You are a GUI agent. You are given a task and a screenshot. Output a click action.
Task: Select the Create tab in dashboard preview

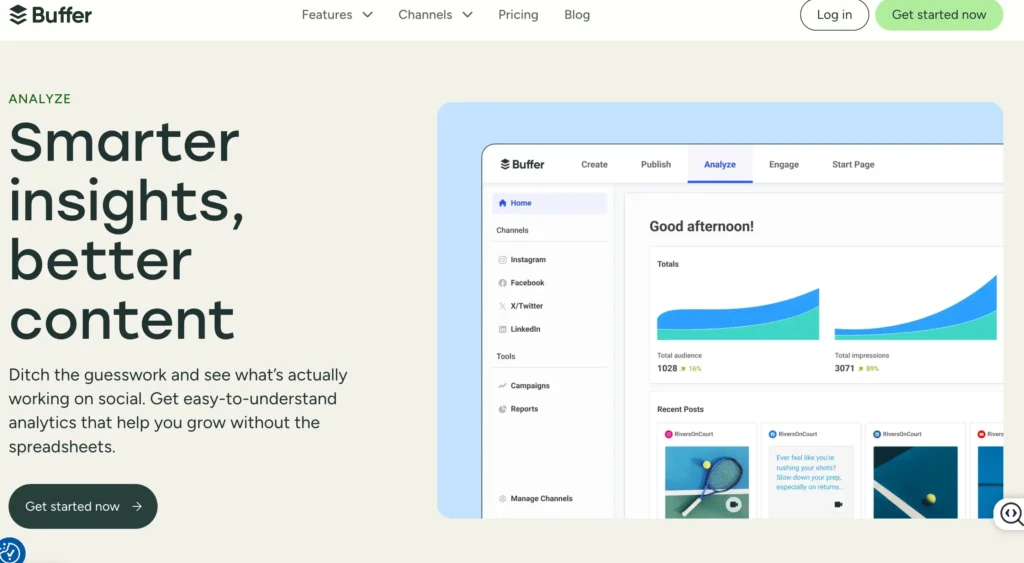pos(594,165)
